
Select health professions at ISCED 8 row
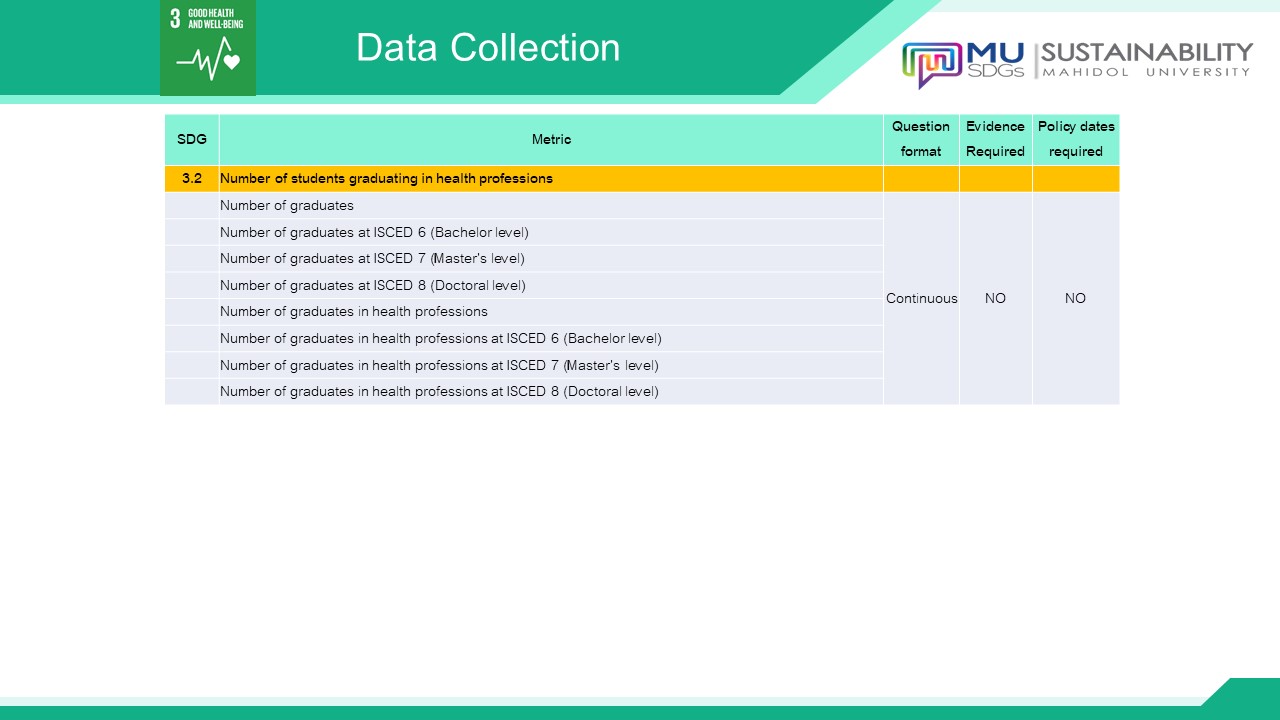pyautogui.click(x=439, y=392)
